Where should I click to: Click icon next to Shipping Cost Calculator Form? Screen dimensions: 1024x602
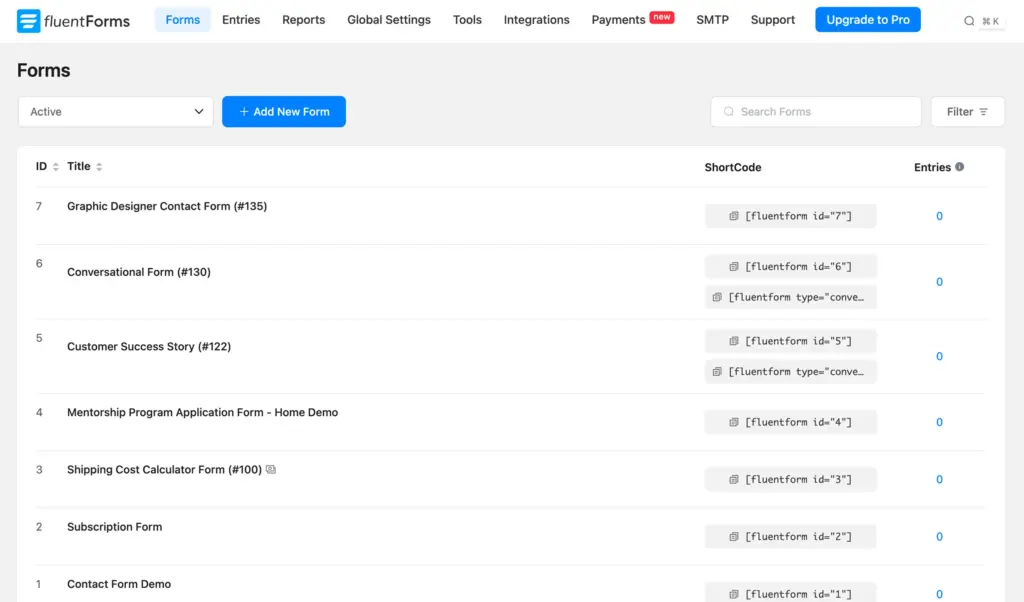coord(271,470)
